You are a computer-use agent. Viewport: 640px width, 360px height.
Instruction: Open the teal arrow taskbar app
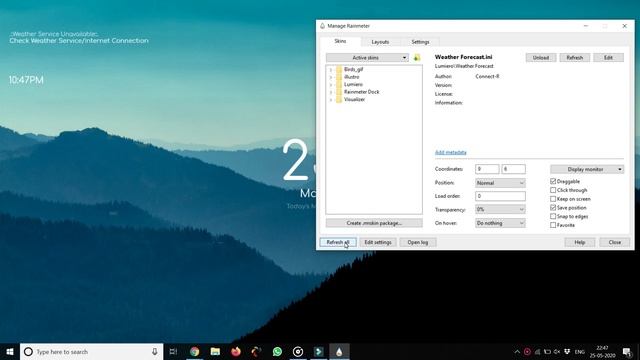(x=318, y=351)
